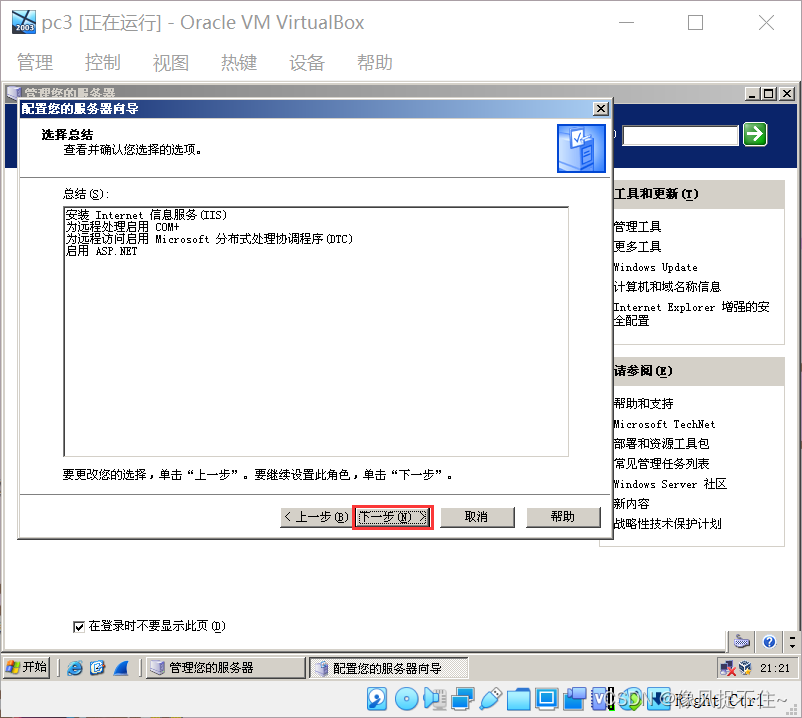This screenshot has height=718, width=802.
Task: Open 计算机和域名称信息 link
Action: pyautogui.click(x=667, y=287)
